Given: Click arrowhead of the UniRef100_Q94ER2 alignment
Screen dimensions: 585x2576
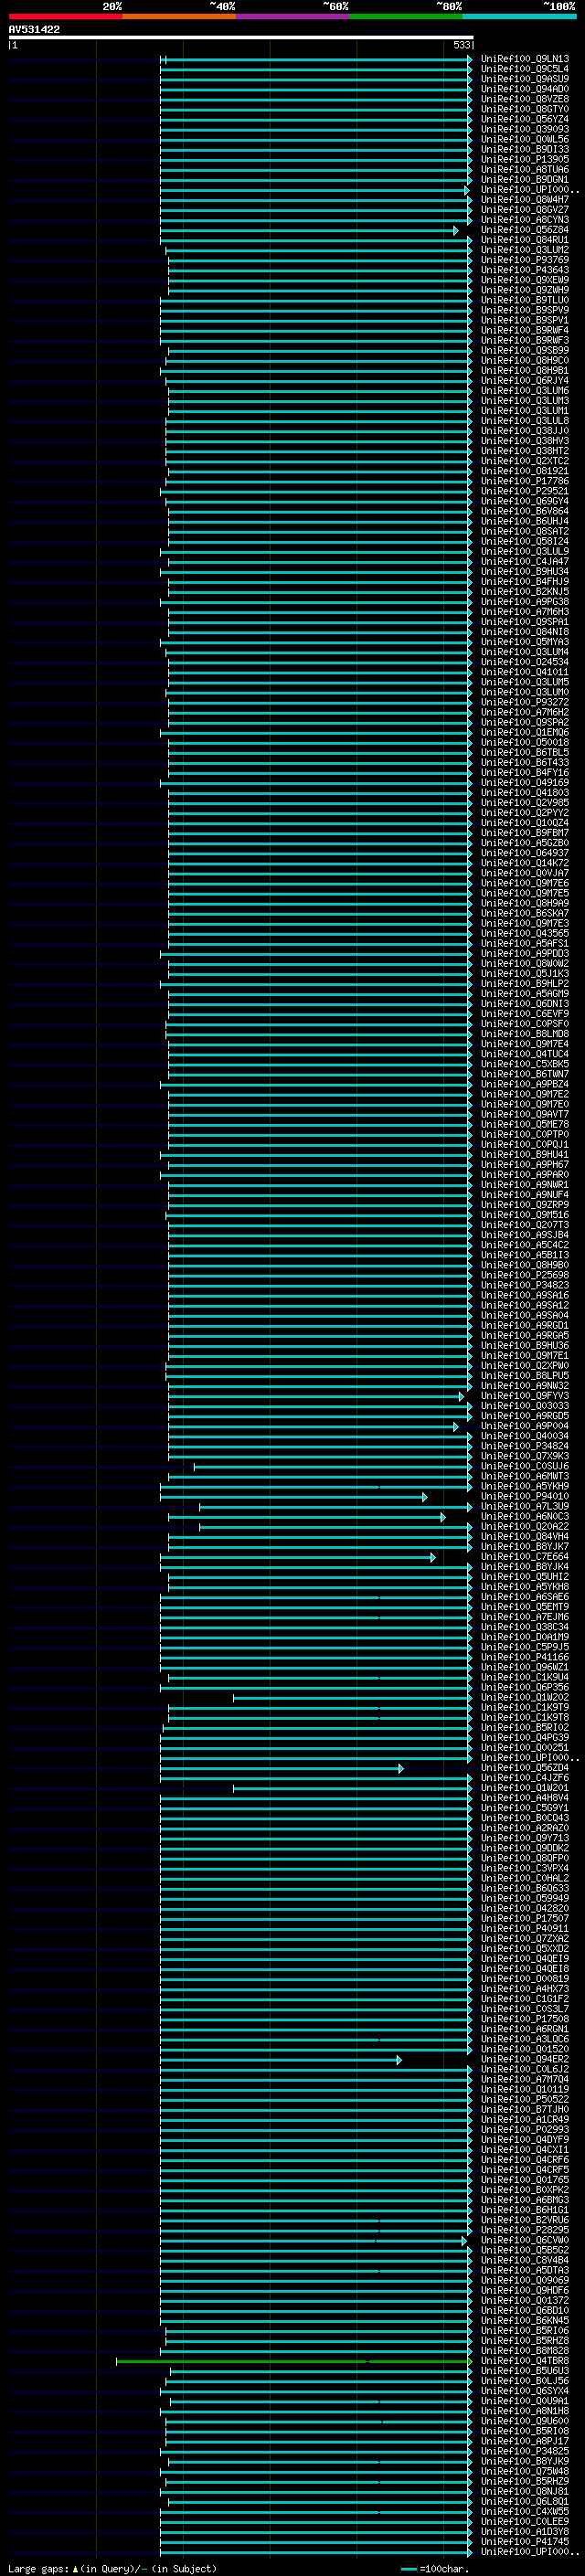Looking at the screenshot, I should point(399,2060).
